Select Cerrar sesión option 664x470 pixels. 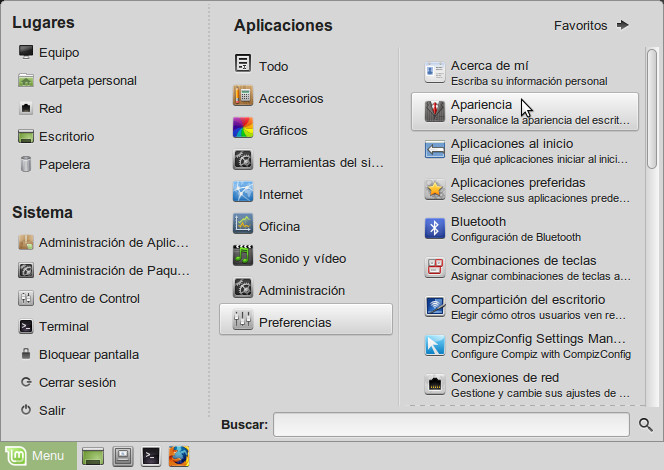(x=77, y=382)
